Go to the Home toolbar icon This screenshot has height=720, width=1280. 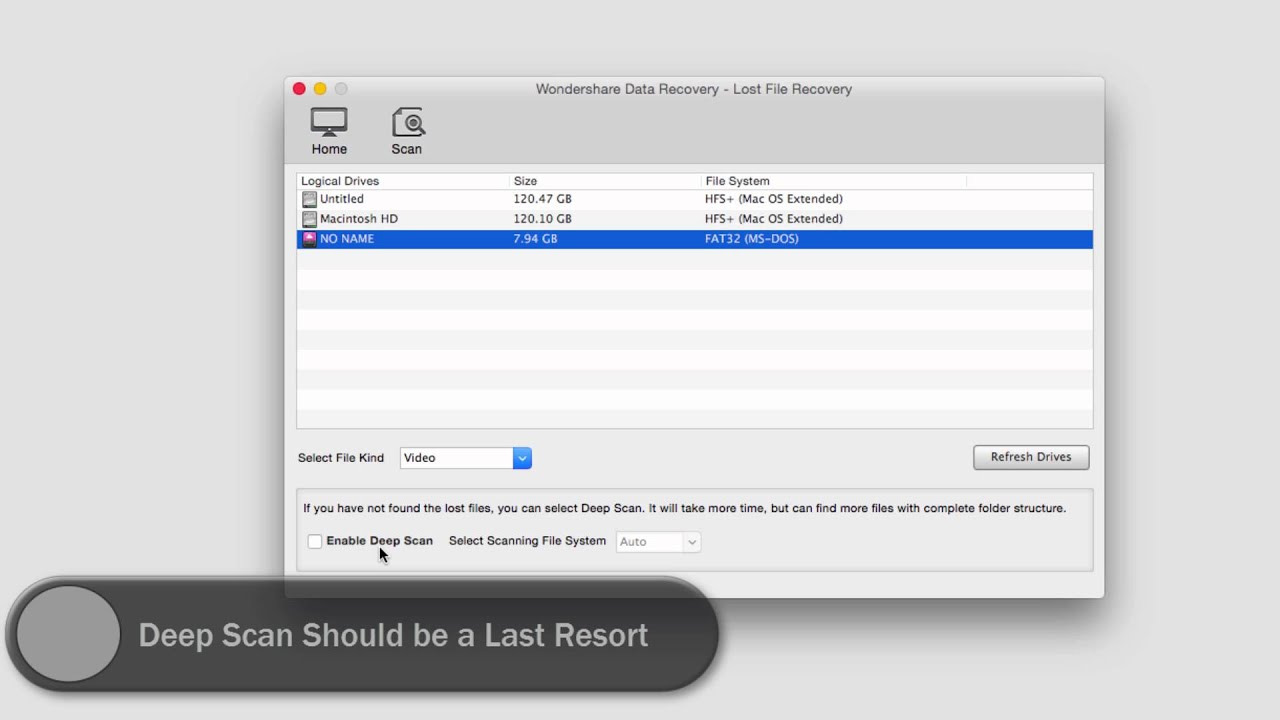329,131
